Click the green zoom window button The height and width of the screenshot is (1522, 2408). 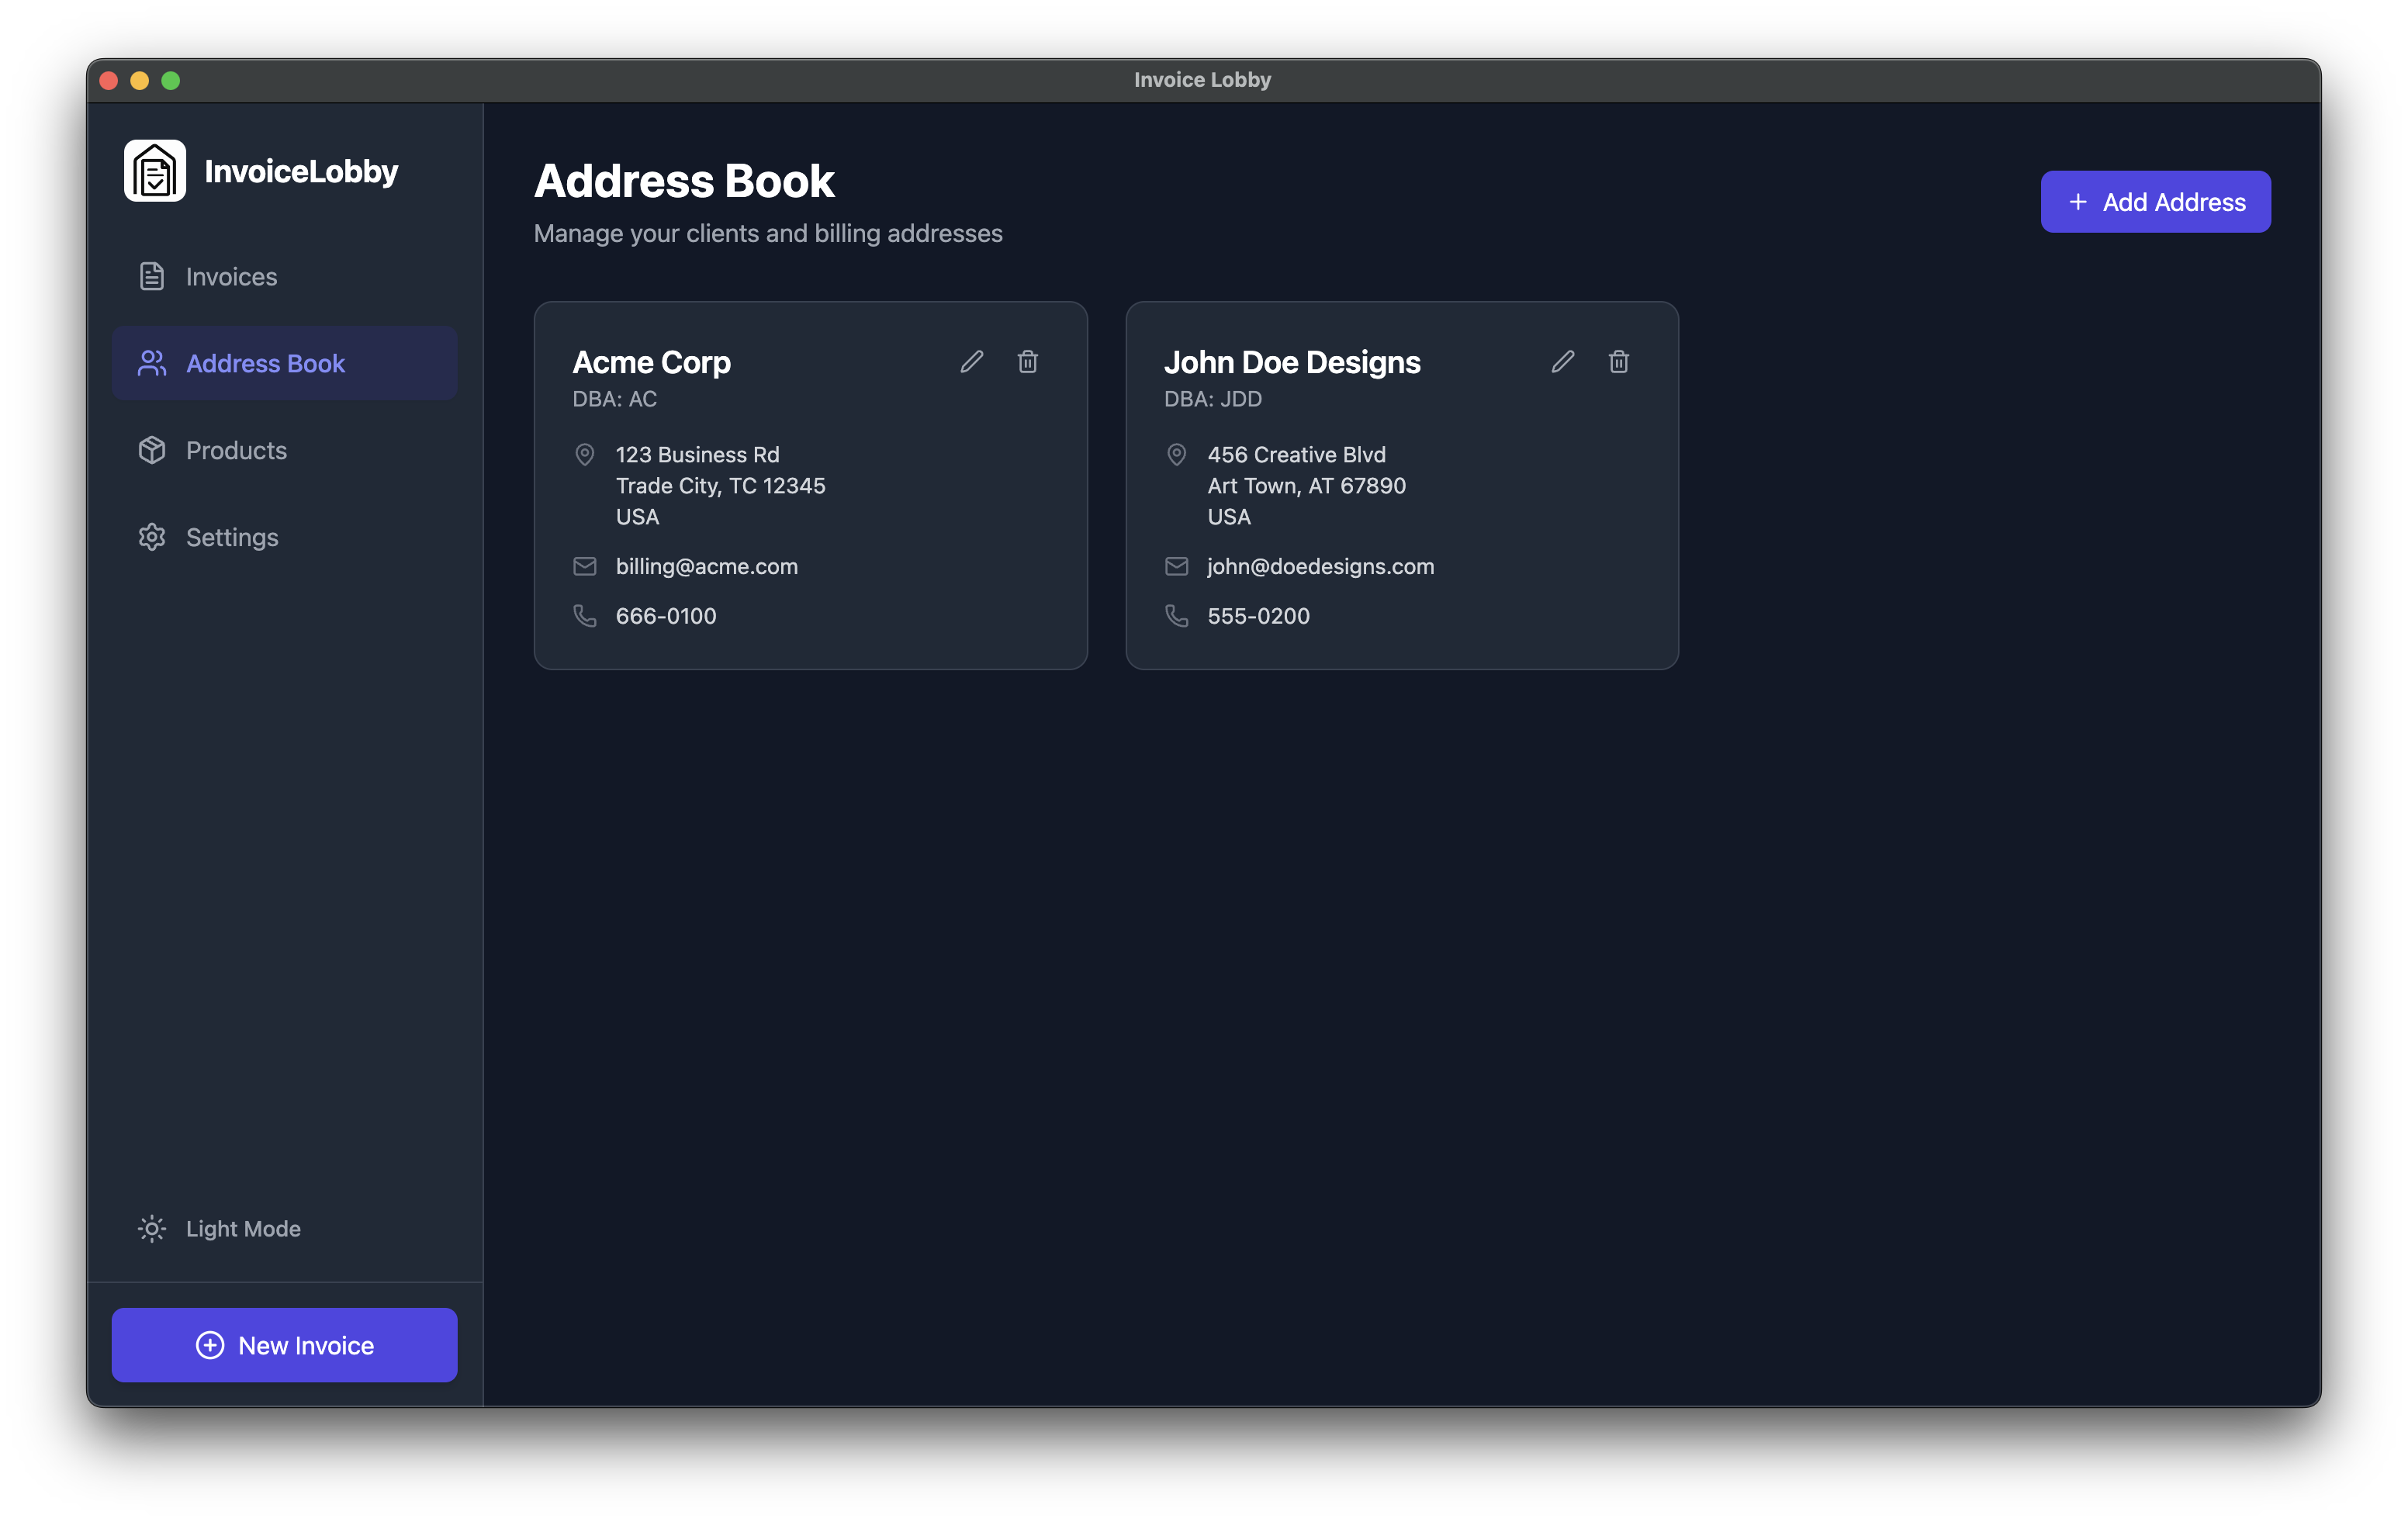(171, 80)
